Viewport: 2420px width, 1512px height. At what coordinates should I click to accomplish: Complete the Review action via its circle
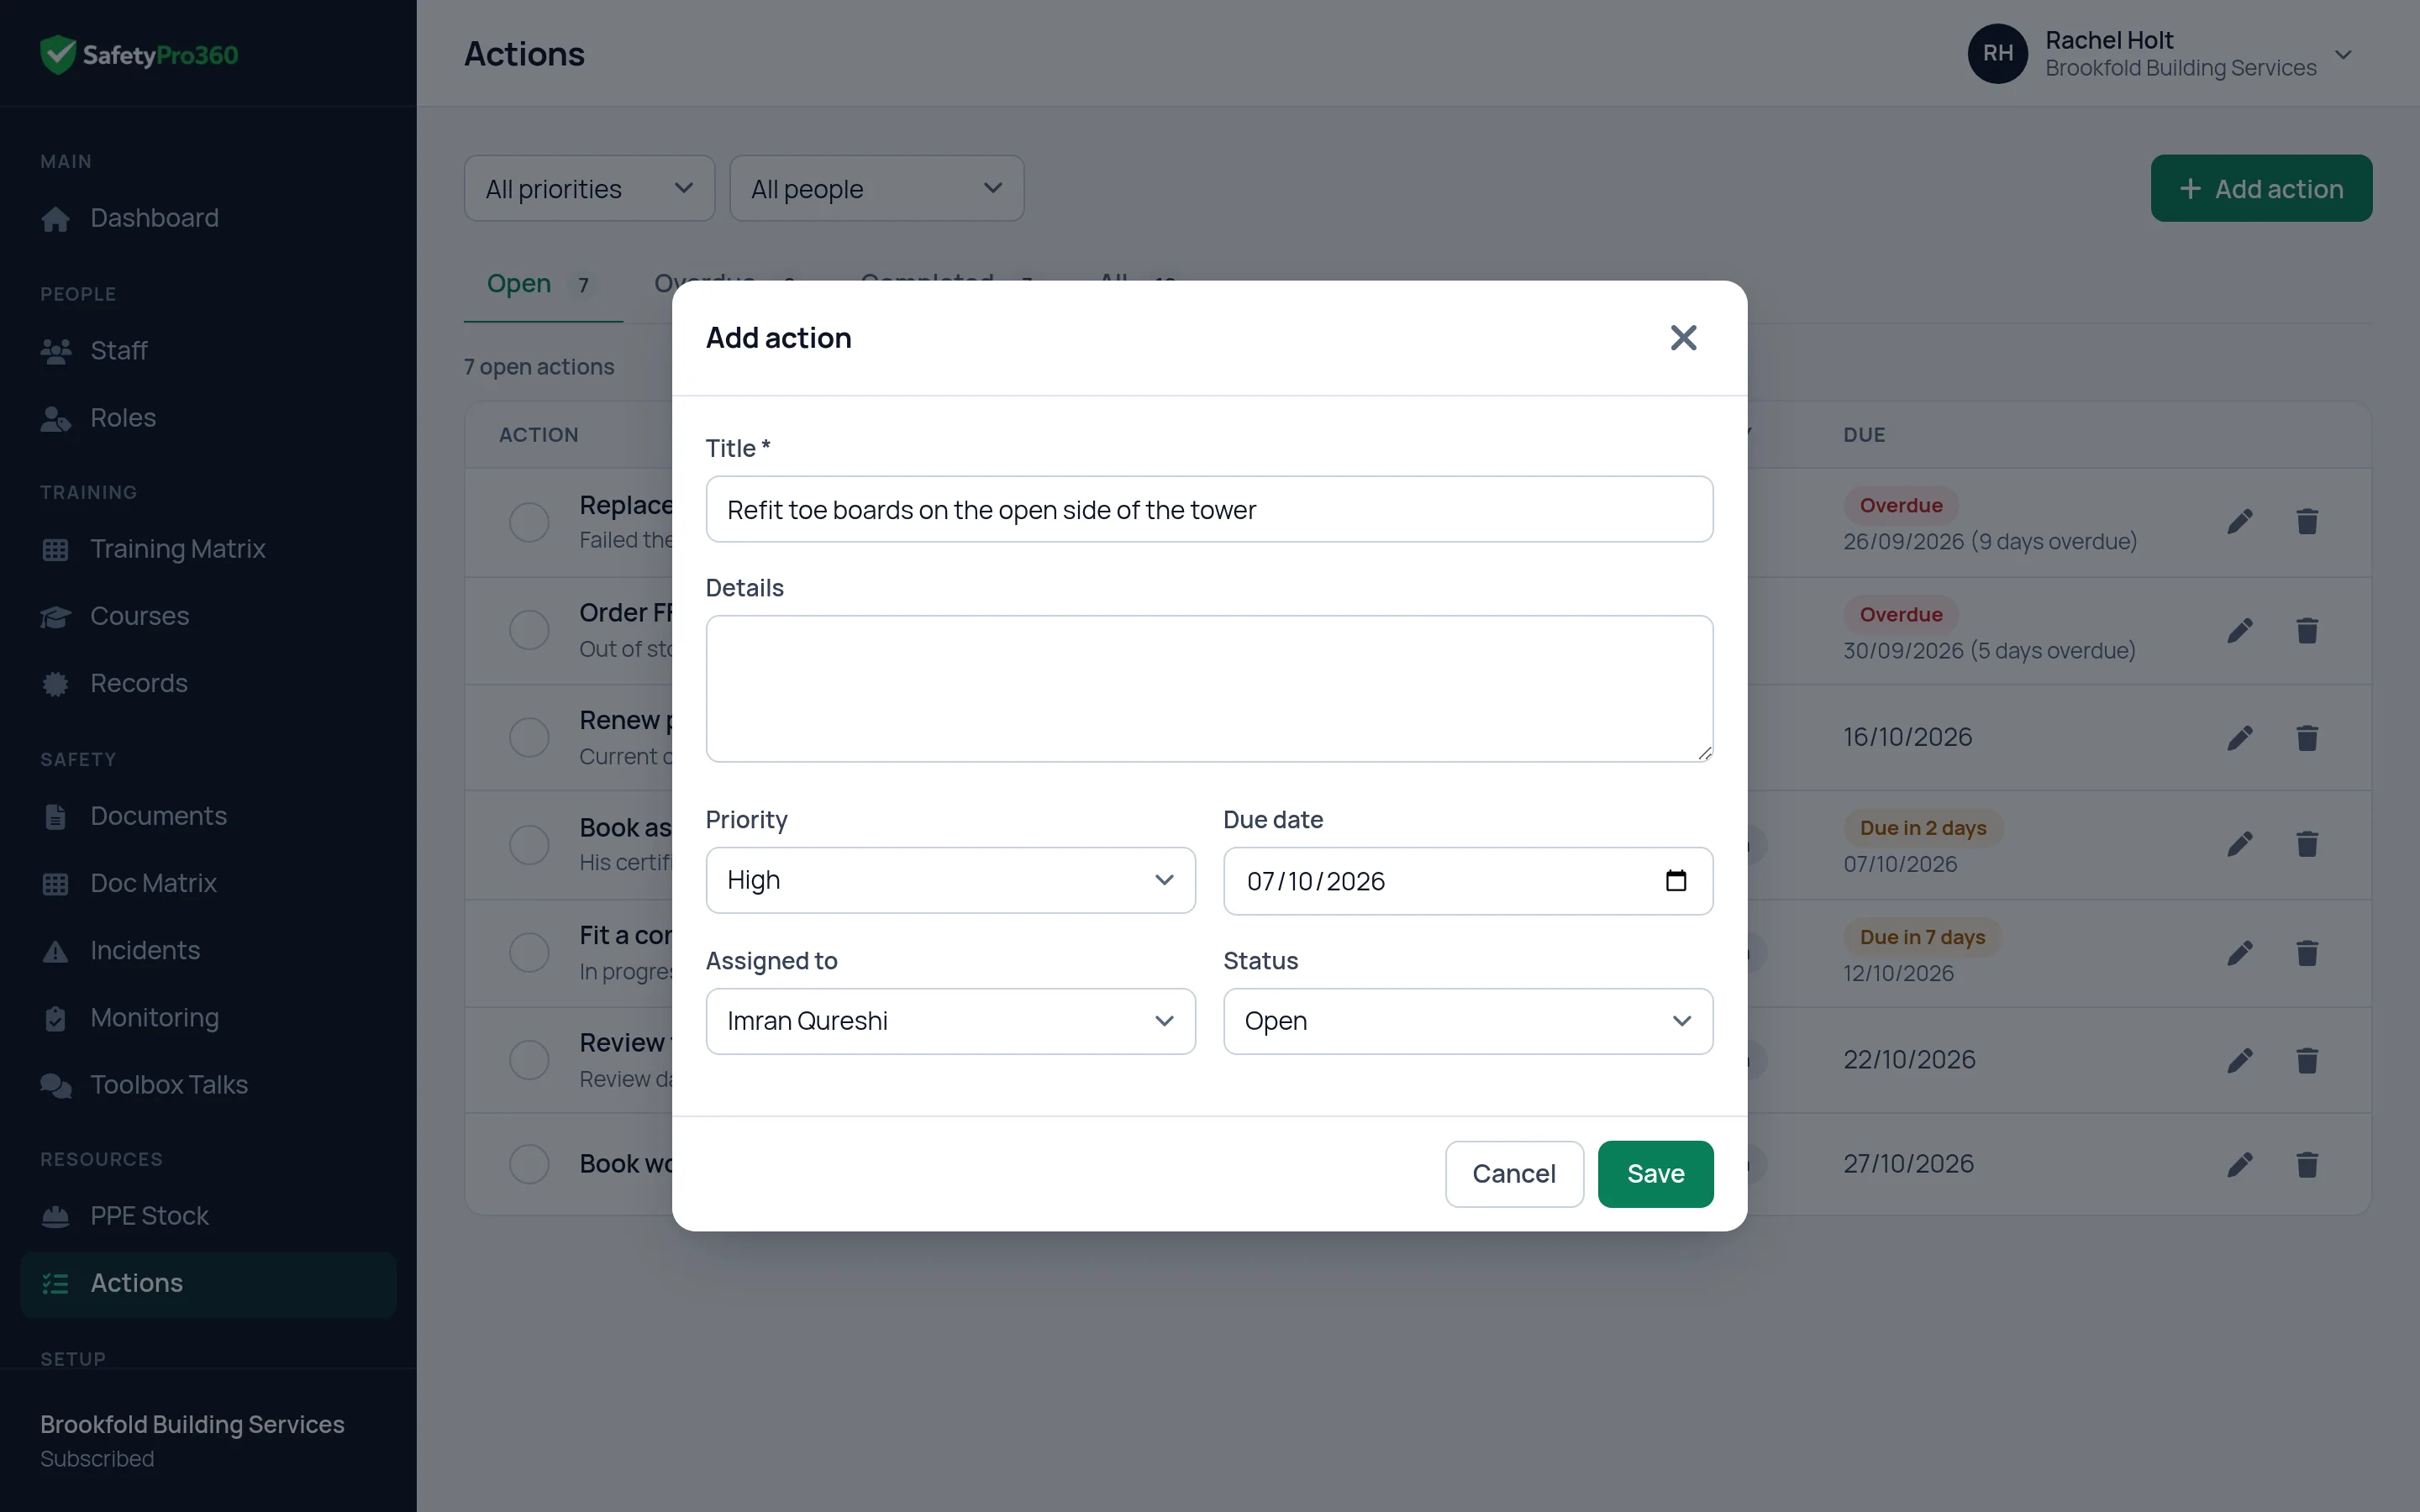pyautogui.click(x=529, y=1060)
